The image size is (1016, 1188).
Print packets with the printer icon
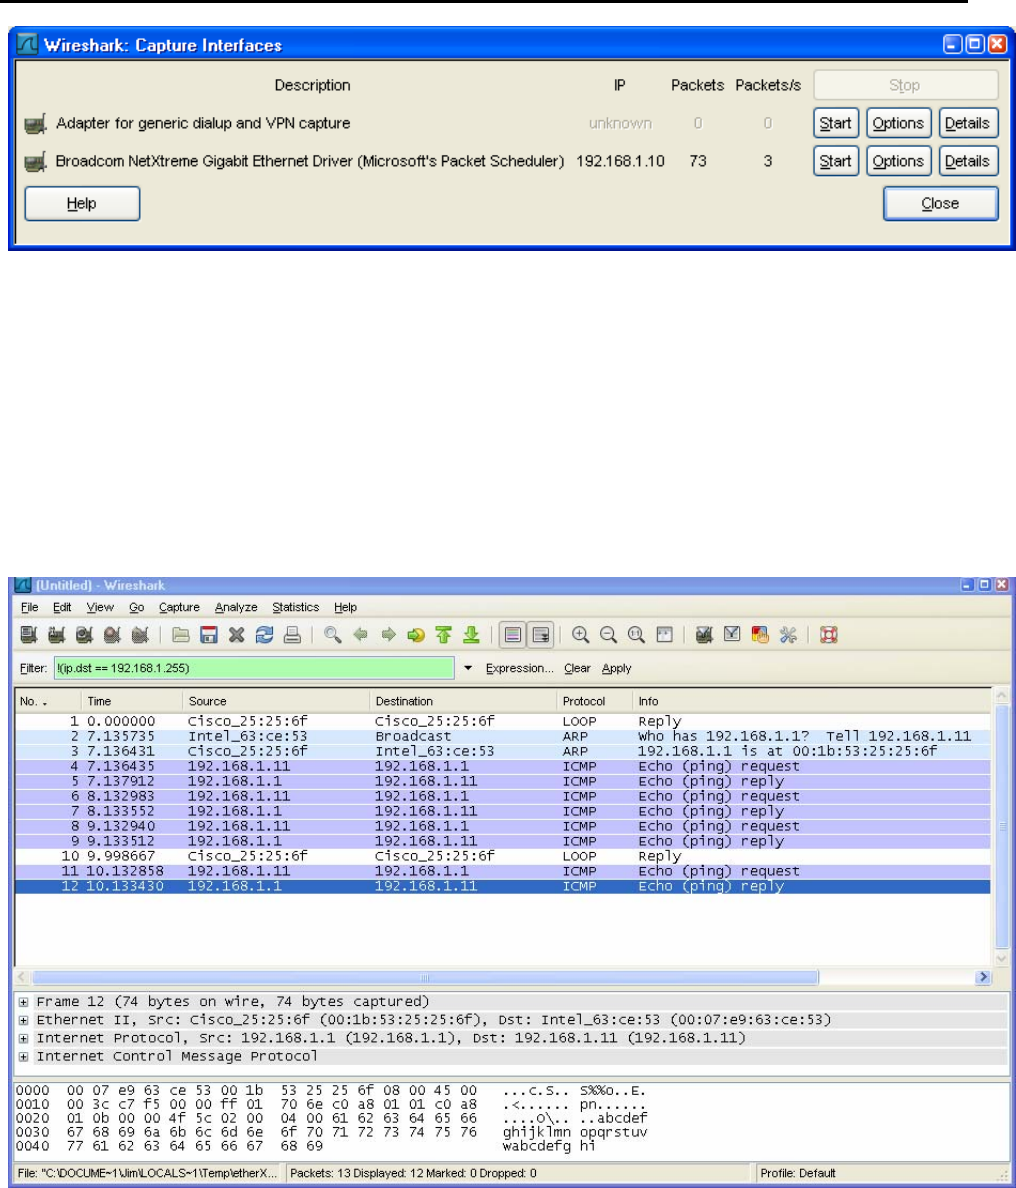(292, 635)
